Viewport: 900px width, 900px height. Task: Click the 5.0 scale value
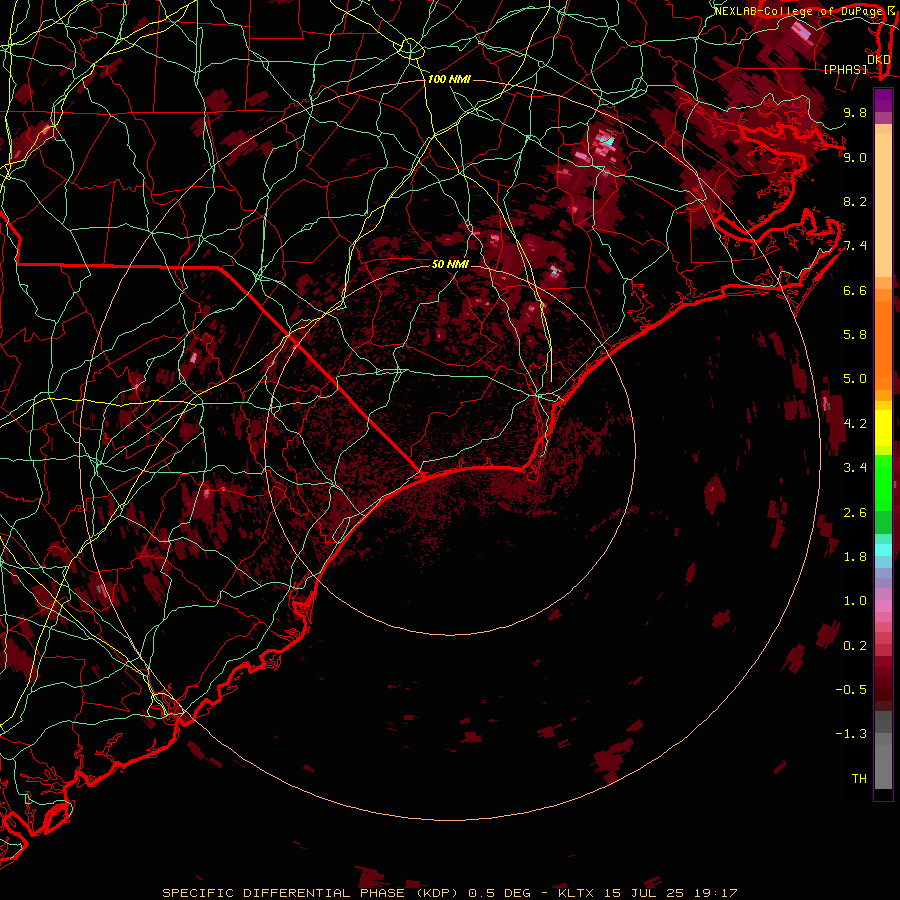click(x=855, y=379)
